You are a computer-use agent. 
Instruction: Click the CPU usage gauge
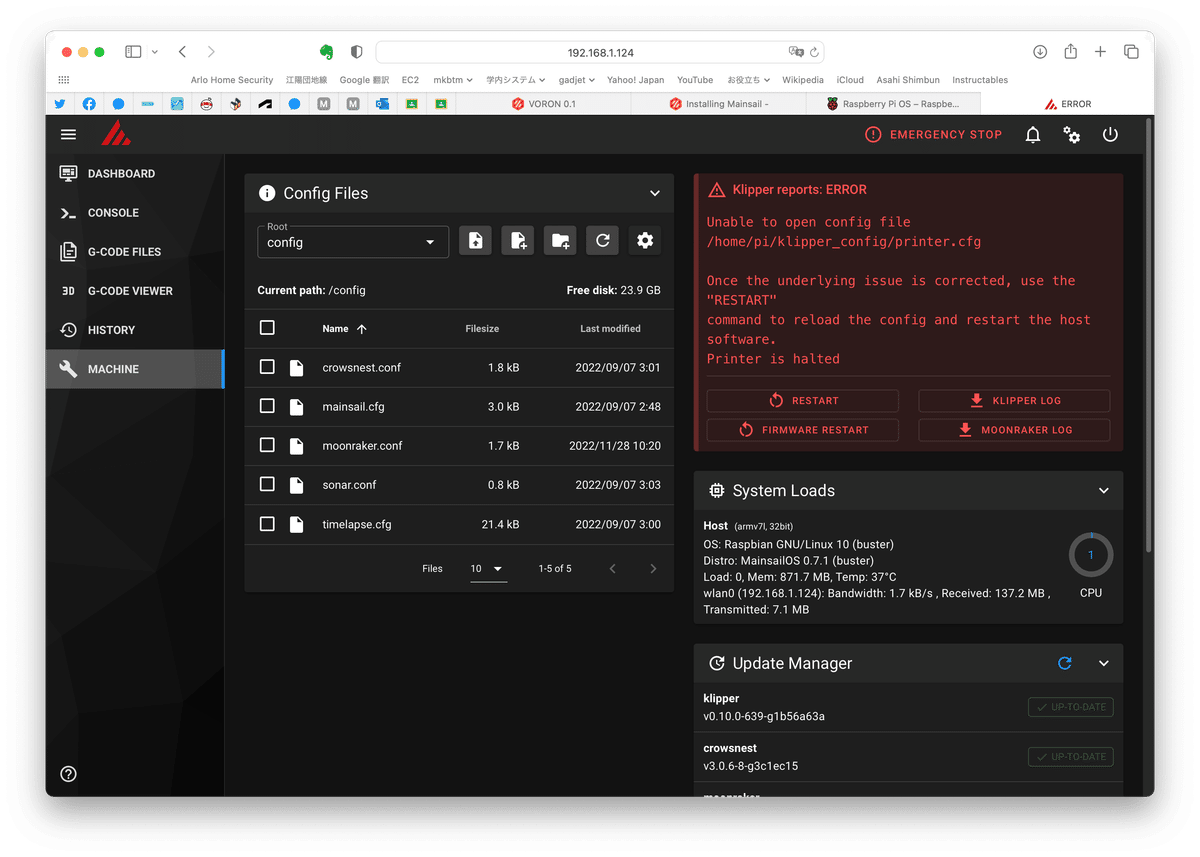[x=1091, y=555]
